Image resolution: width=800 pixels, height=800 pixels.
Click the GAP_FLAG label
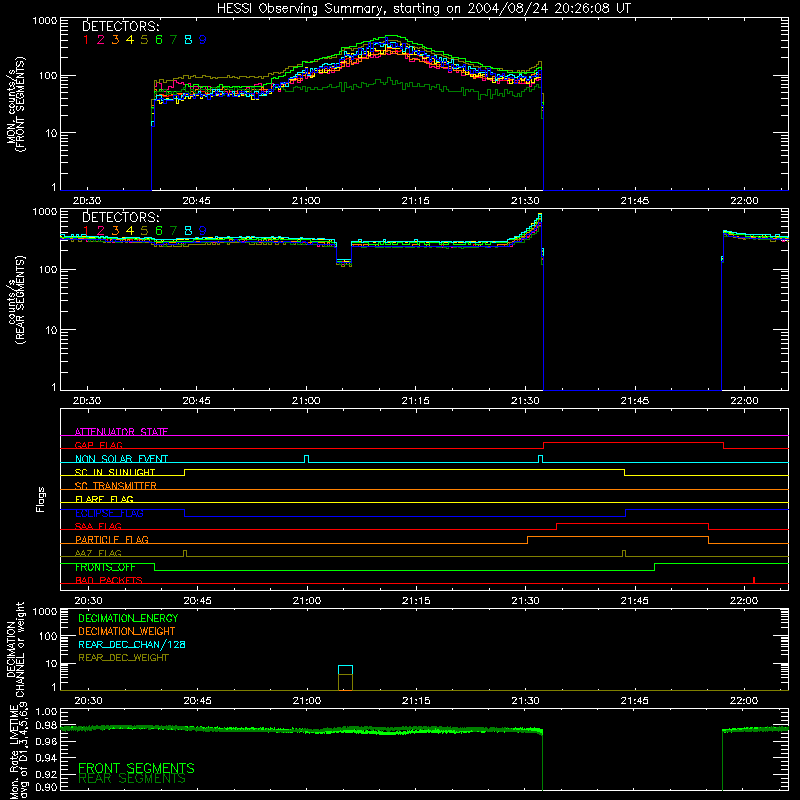98,445
